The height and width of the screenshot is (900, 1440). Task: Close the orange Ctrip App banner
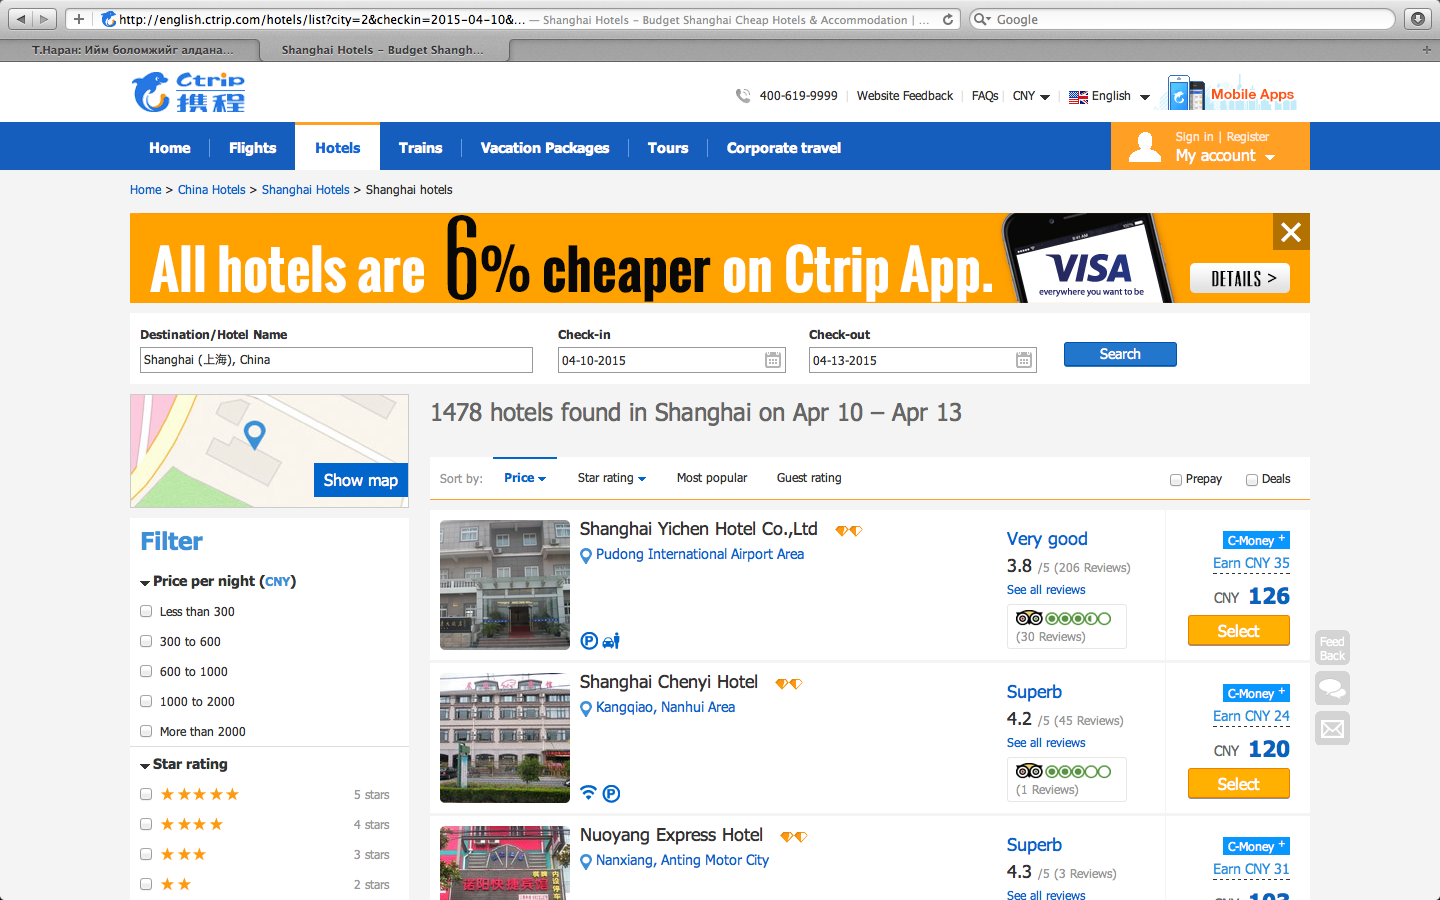point(1290,232)
